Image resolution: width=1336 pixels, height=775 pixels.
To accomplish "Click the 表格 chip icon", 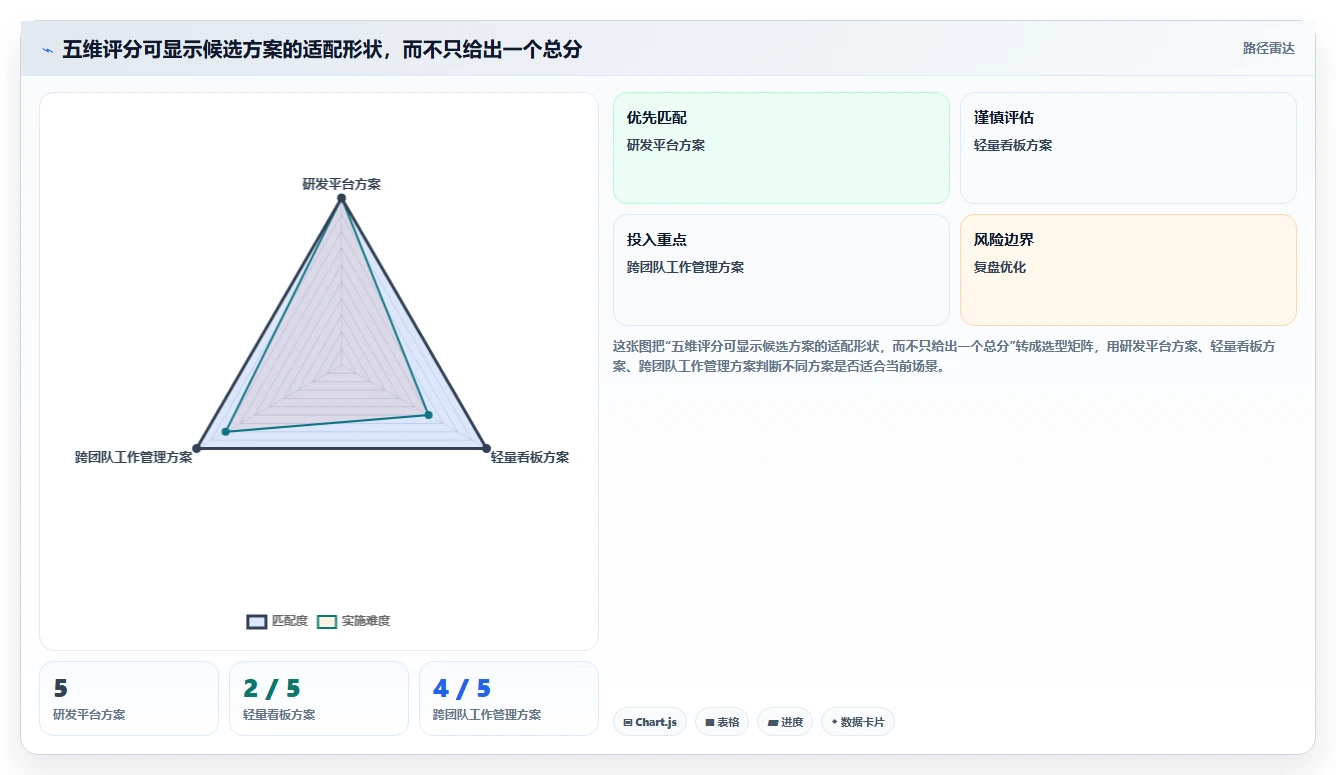I will pyautogui.click(x=709, y=722).
